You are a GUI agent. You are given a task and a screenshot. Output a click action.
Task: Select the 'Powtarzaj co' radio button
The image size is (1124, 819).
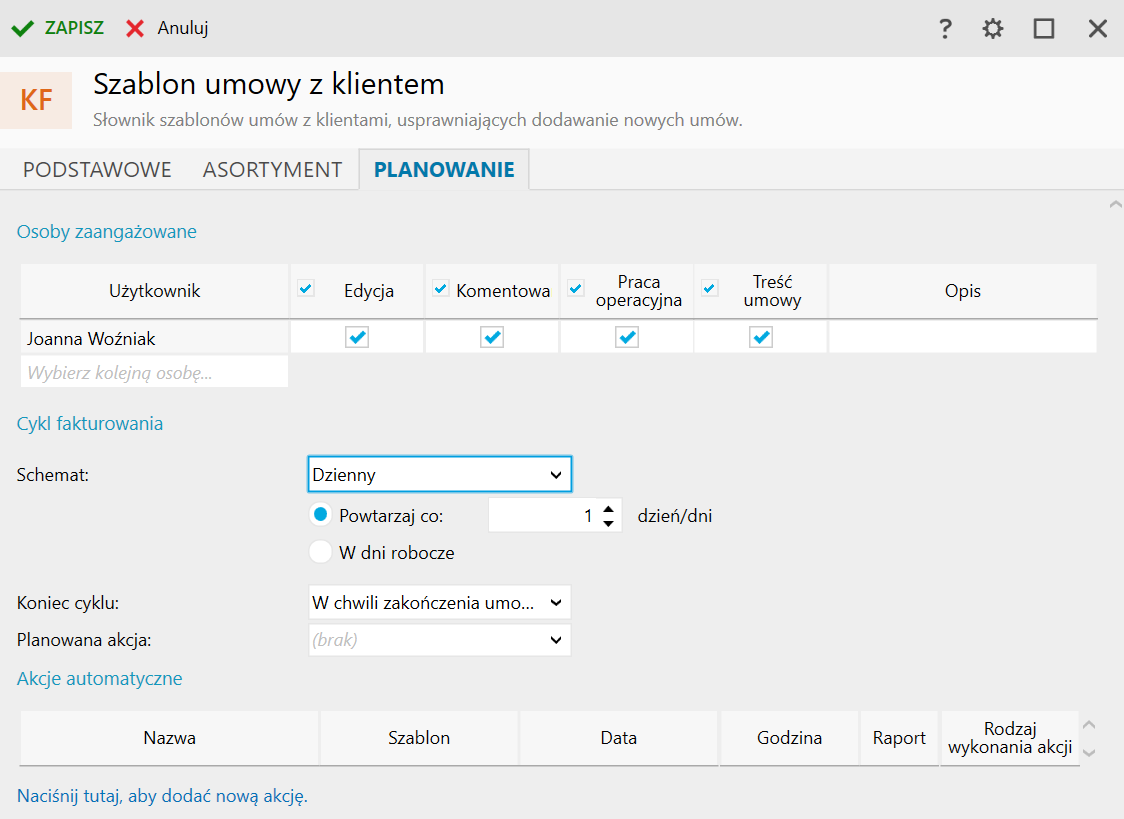coord(320,516)
